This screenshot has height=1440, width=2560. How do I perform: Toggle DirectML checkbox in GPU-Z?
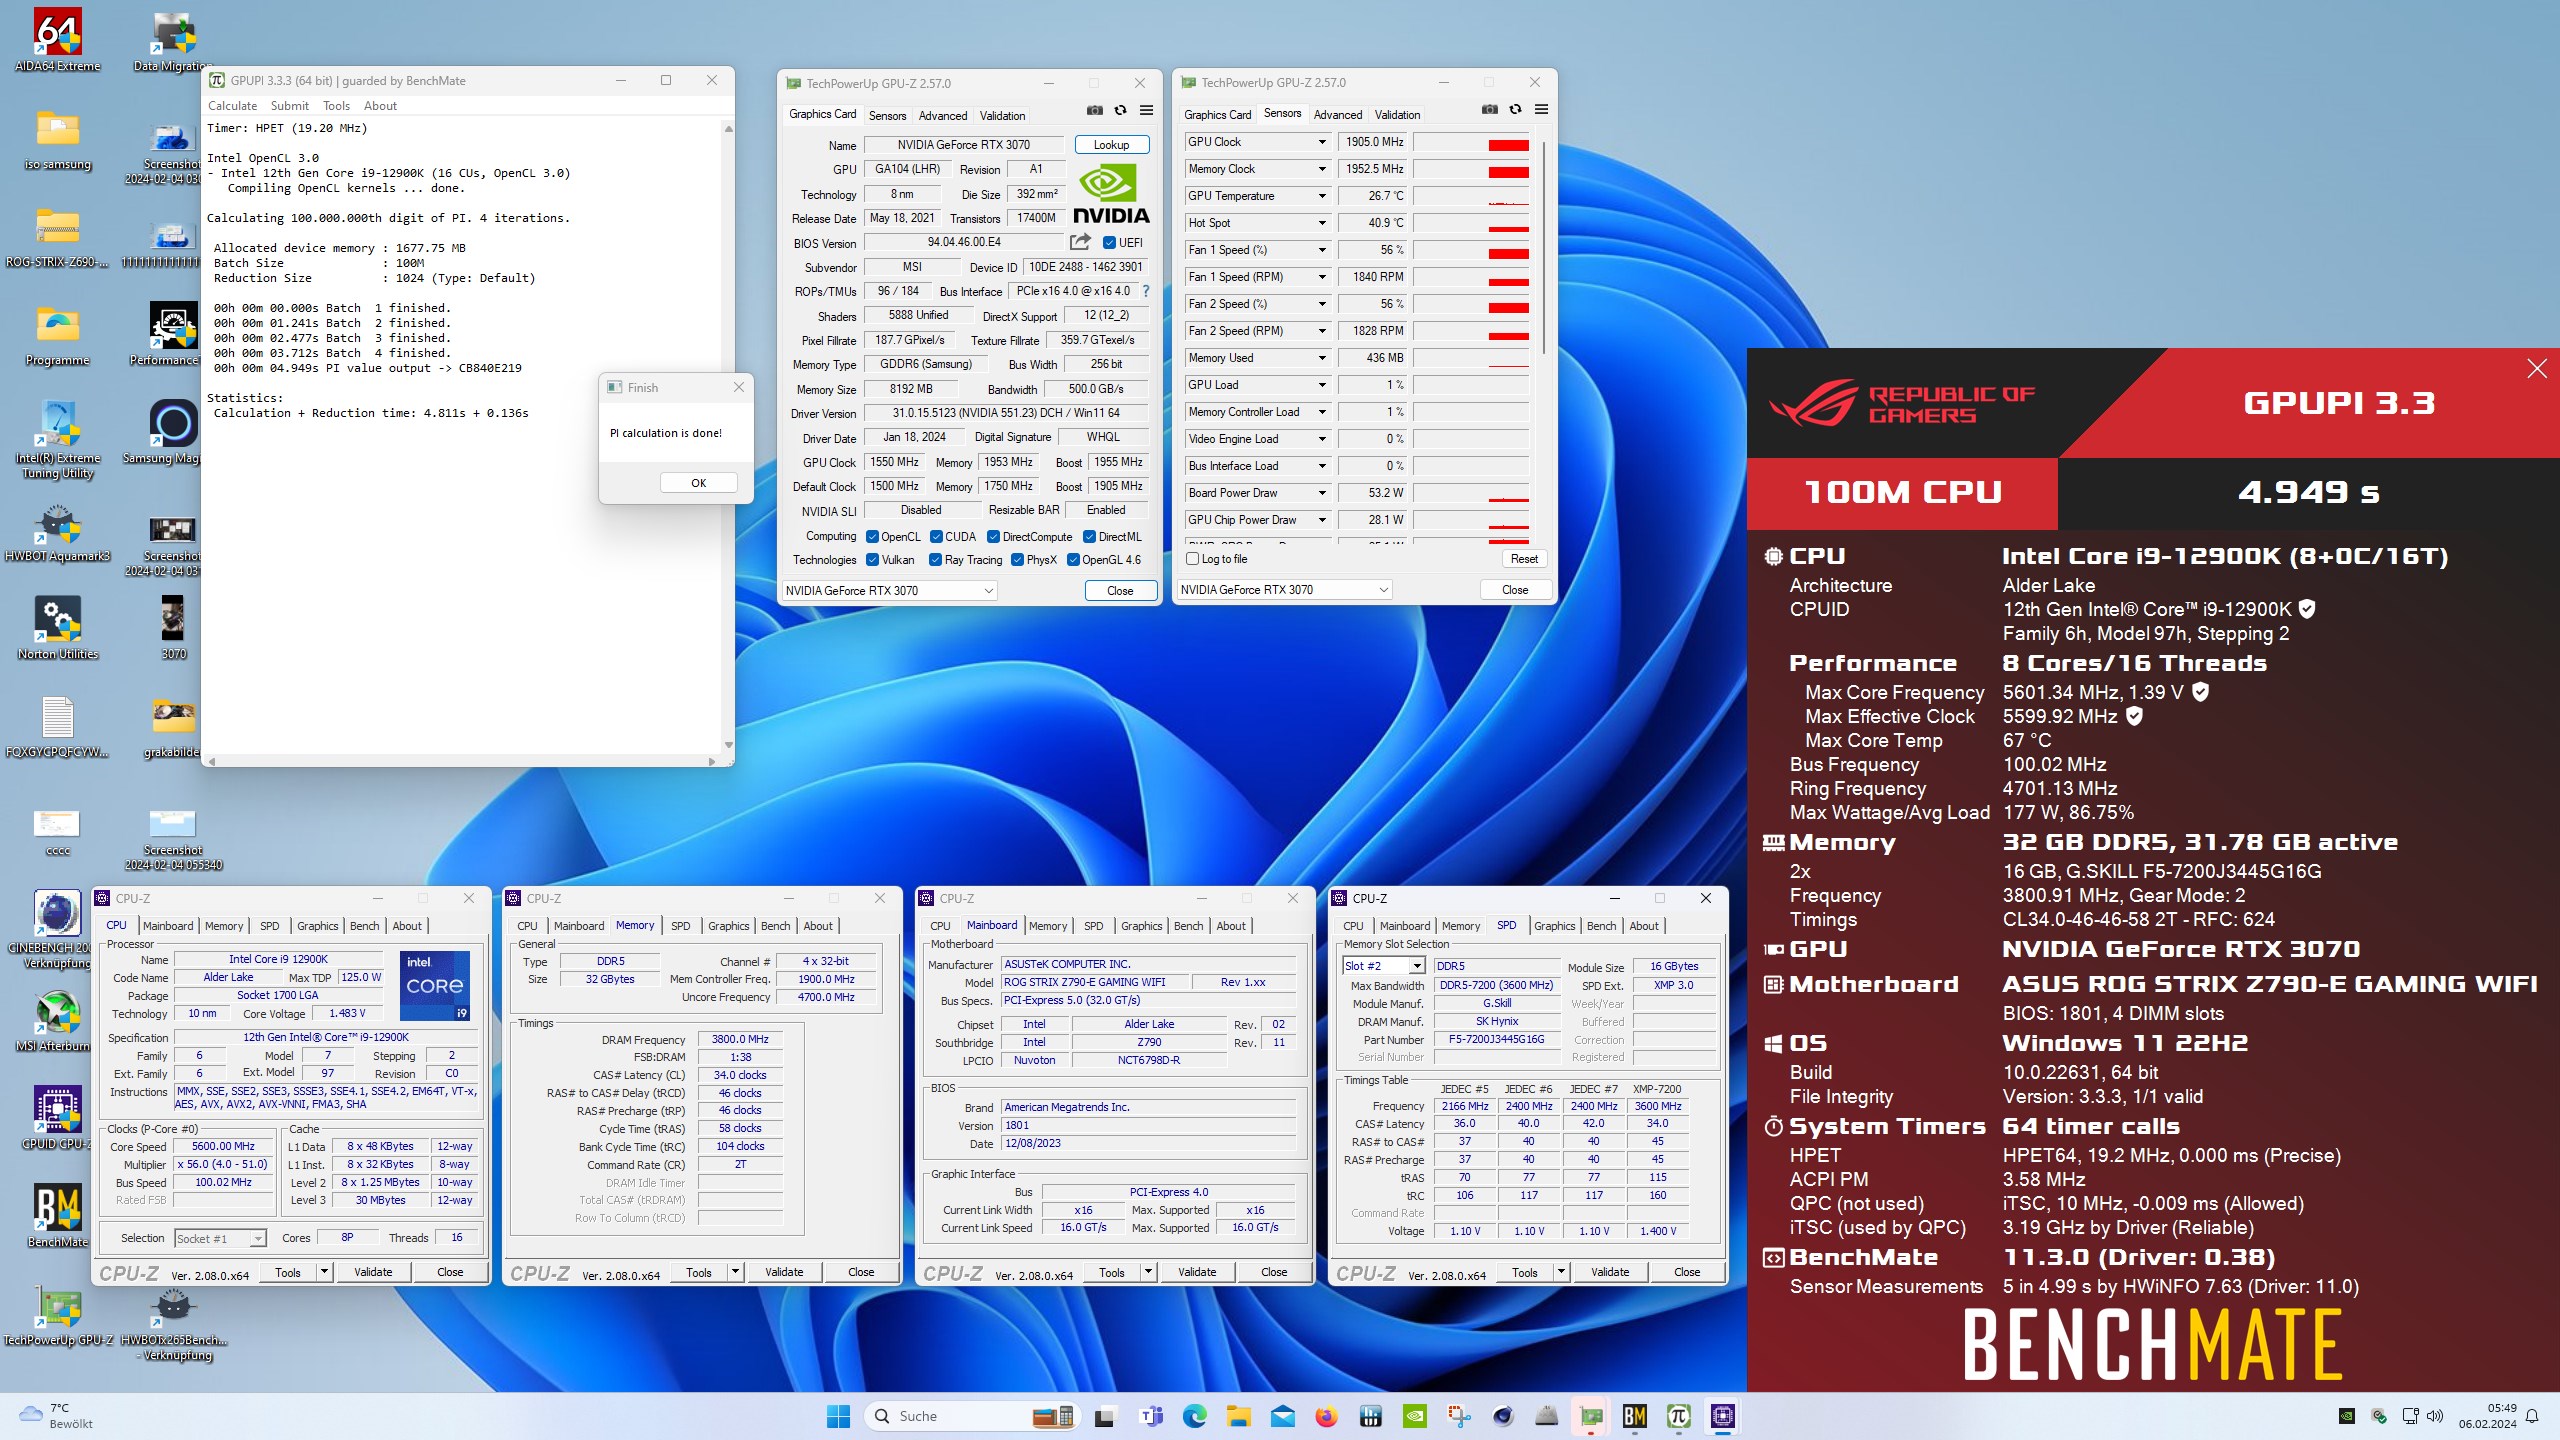click(x=1089, y=537)
